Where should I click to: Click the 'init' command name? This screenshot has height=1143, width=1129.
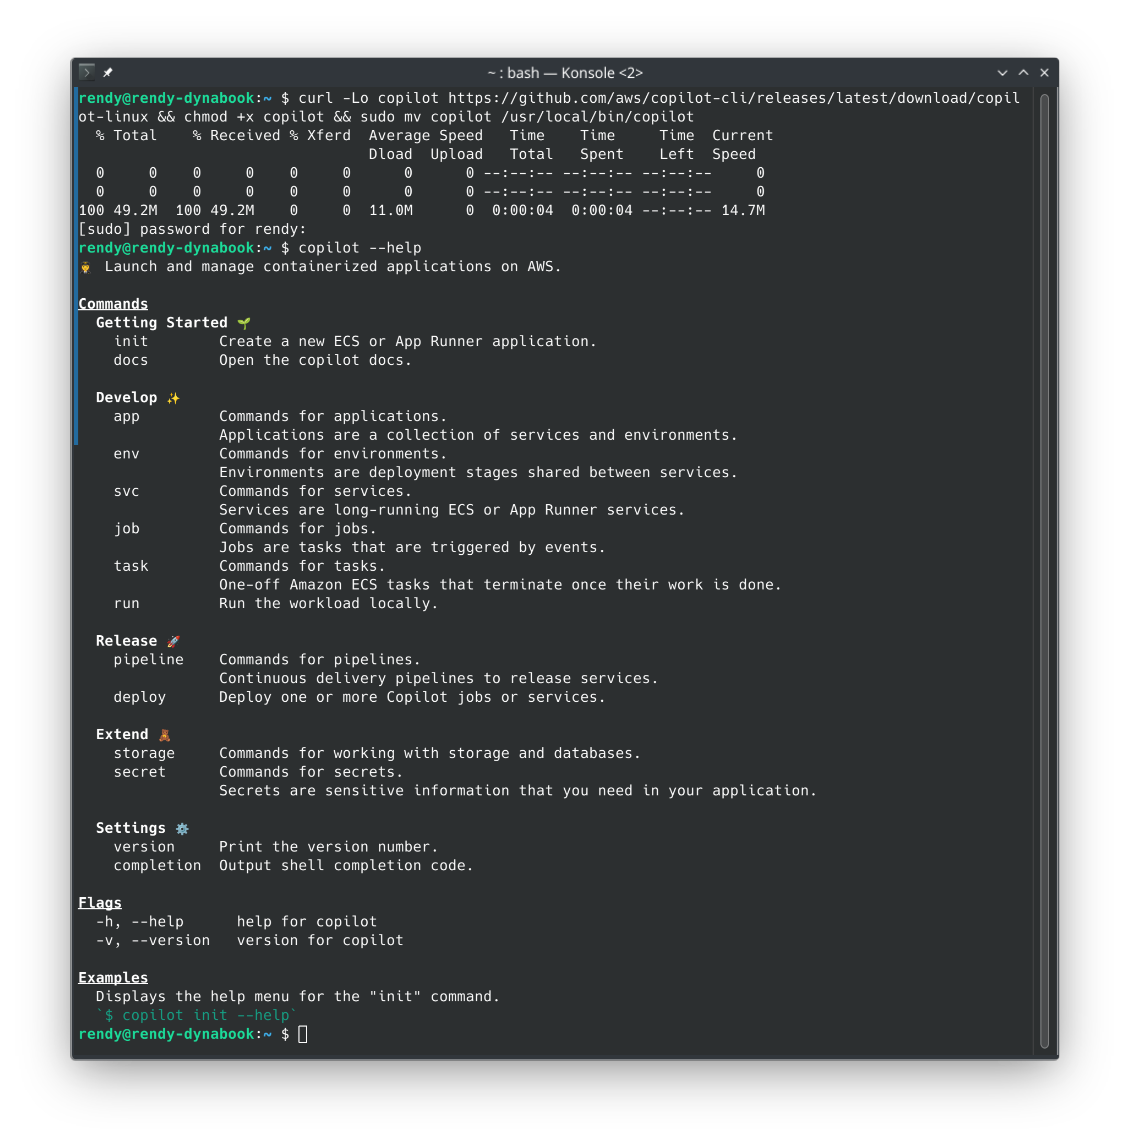130,341
